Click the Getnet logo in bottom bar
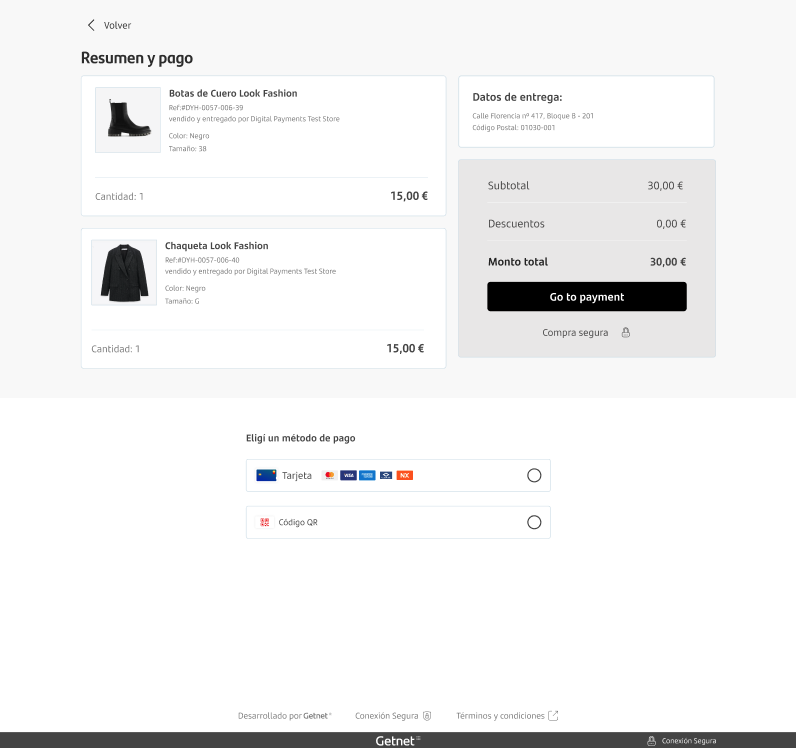Screen dimensions: 796x748 [397, 741]
